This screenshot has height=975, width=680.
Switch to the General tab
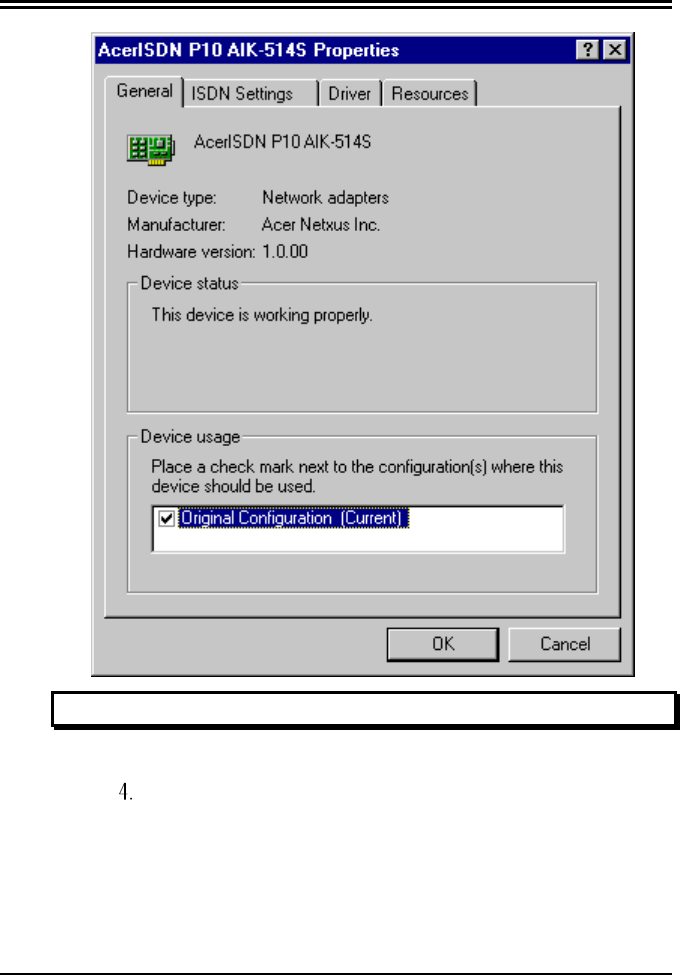144,91
